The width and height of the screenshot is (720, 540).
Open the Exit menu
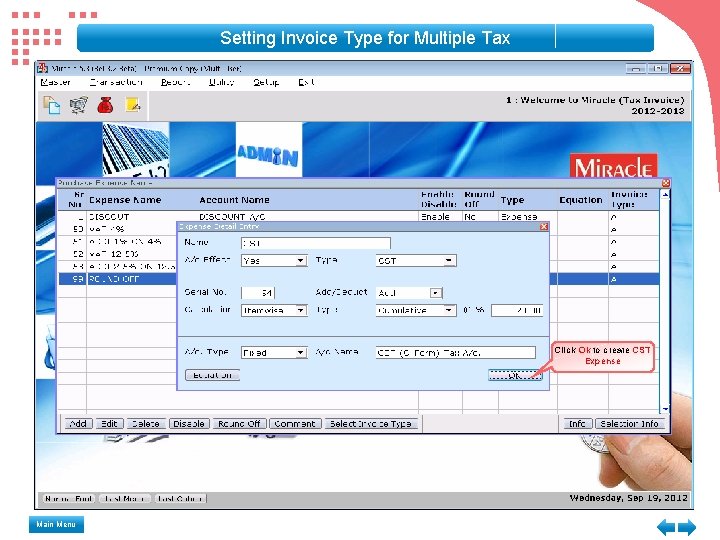(306, 82)
